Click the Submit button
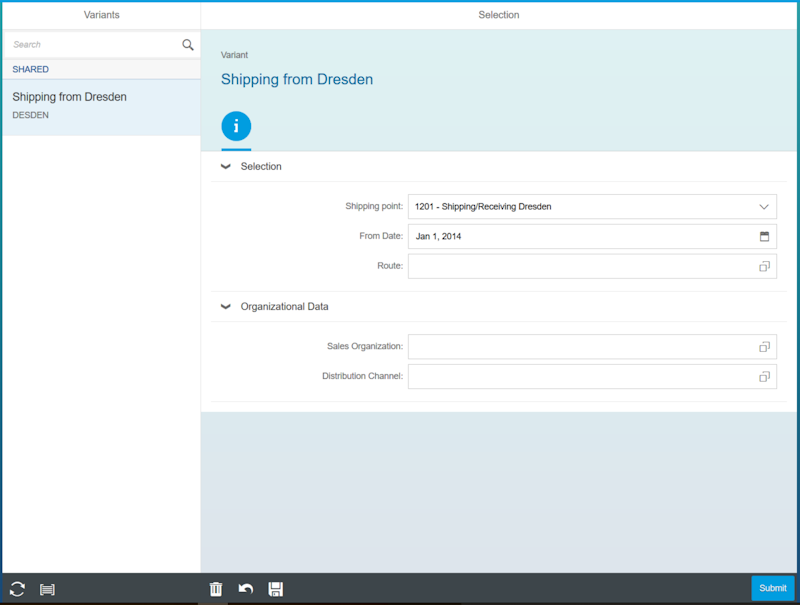The image size is (800, 605). [772, 588]
